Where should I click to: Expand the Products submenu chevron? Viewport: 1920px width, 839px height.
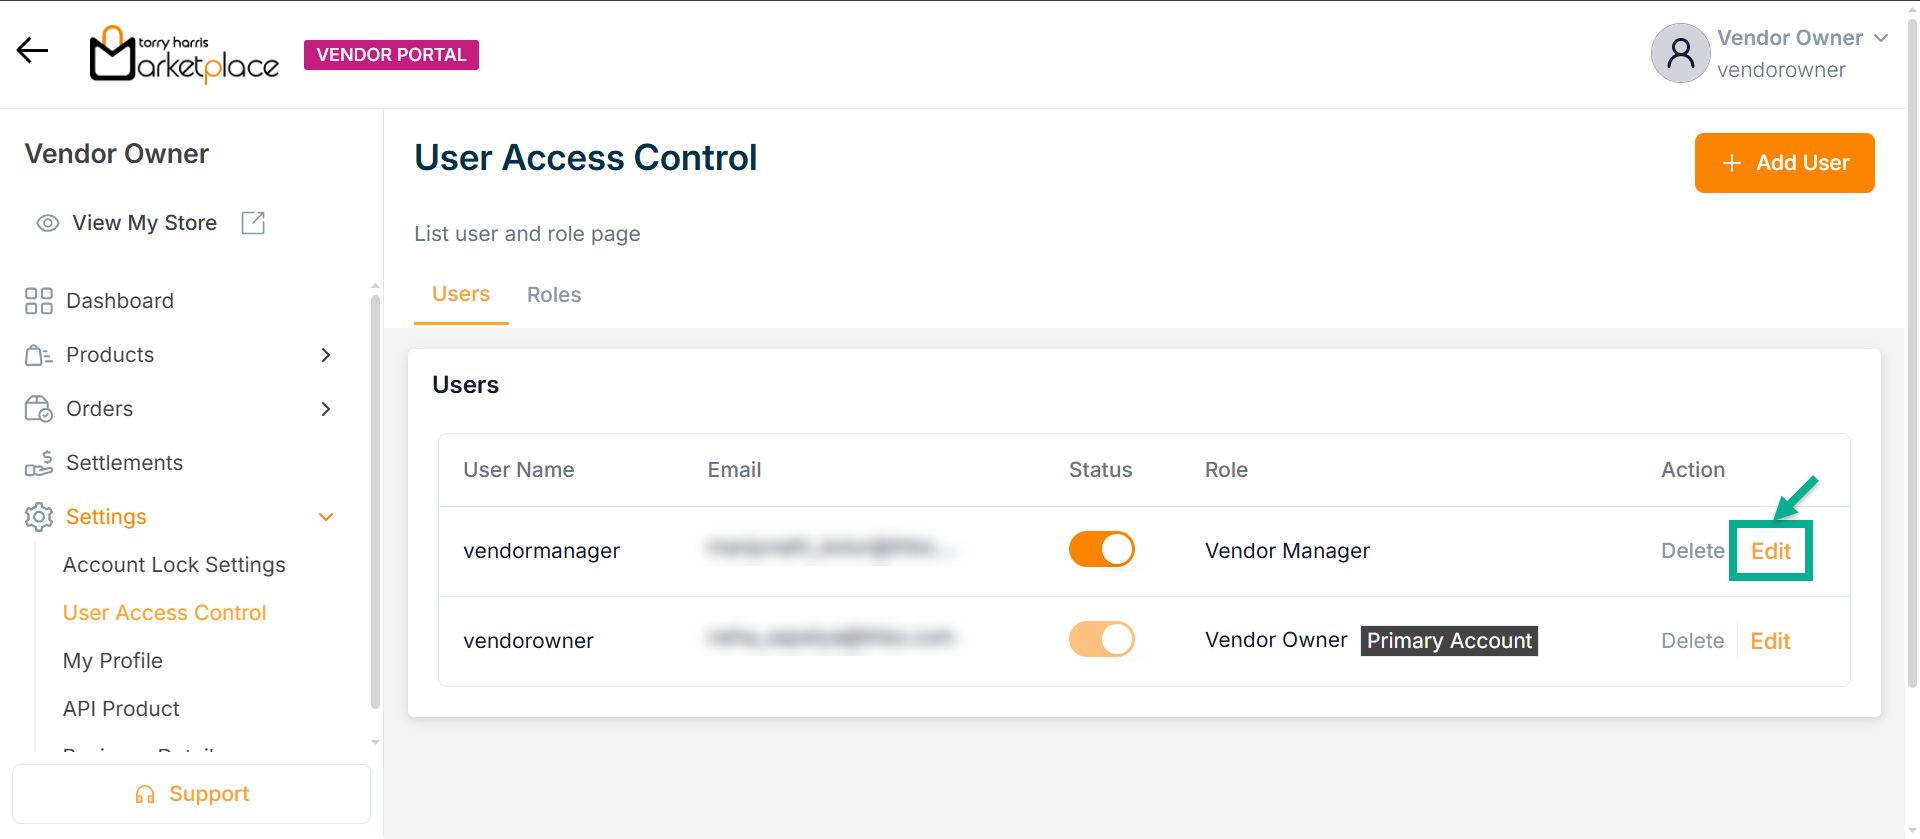(326, 355)
